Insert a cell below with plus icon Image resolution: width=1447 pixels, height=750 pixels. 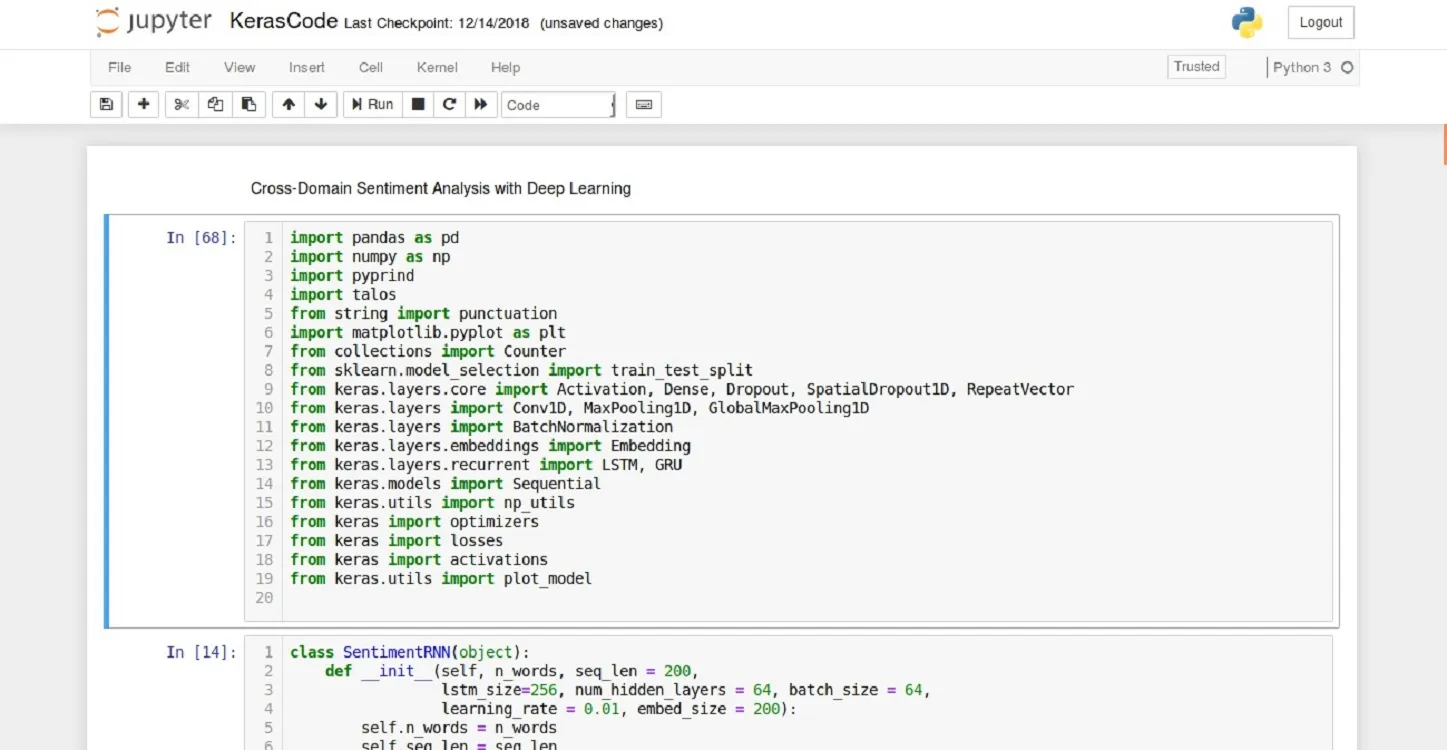coord(143,104)
